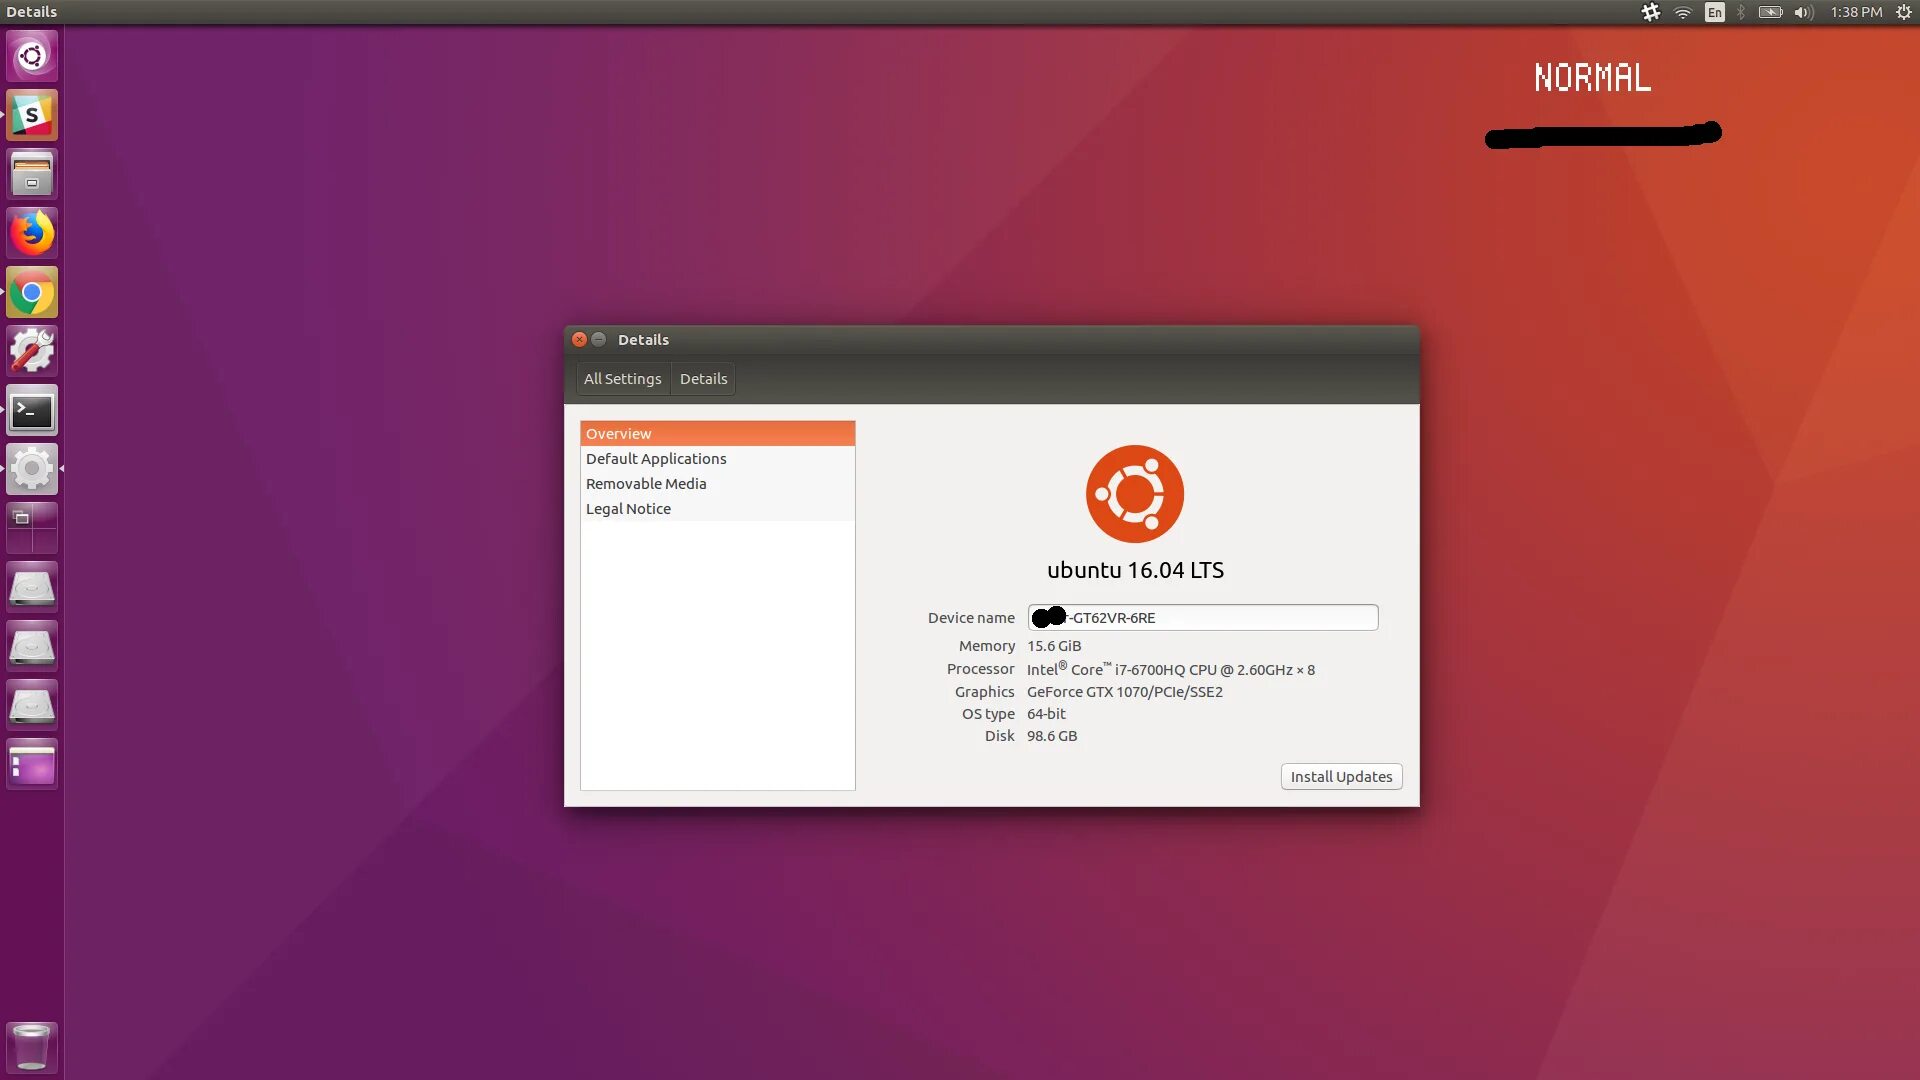Screen dimensions: 1920x1080
Task: Open Slack from the launcher
Action: (32, 115)
